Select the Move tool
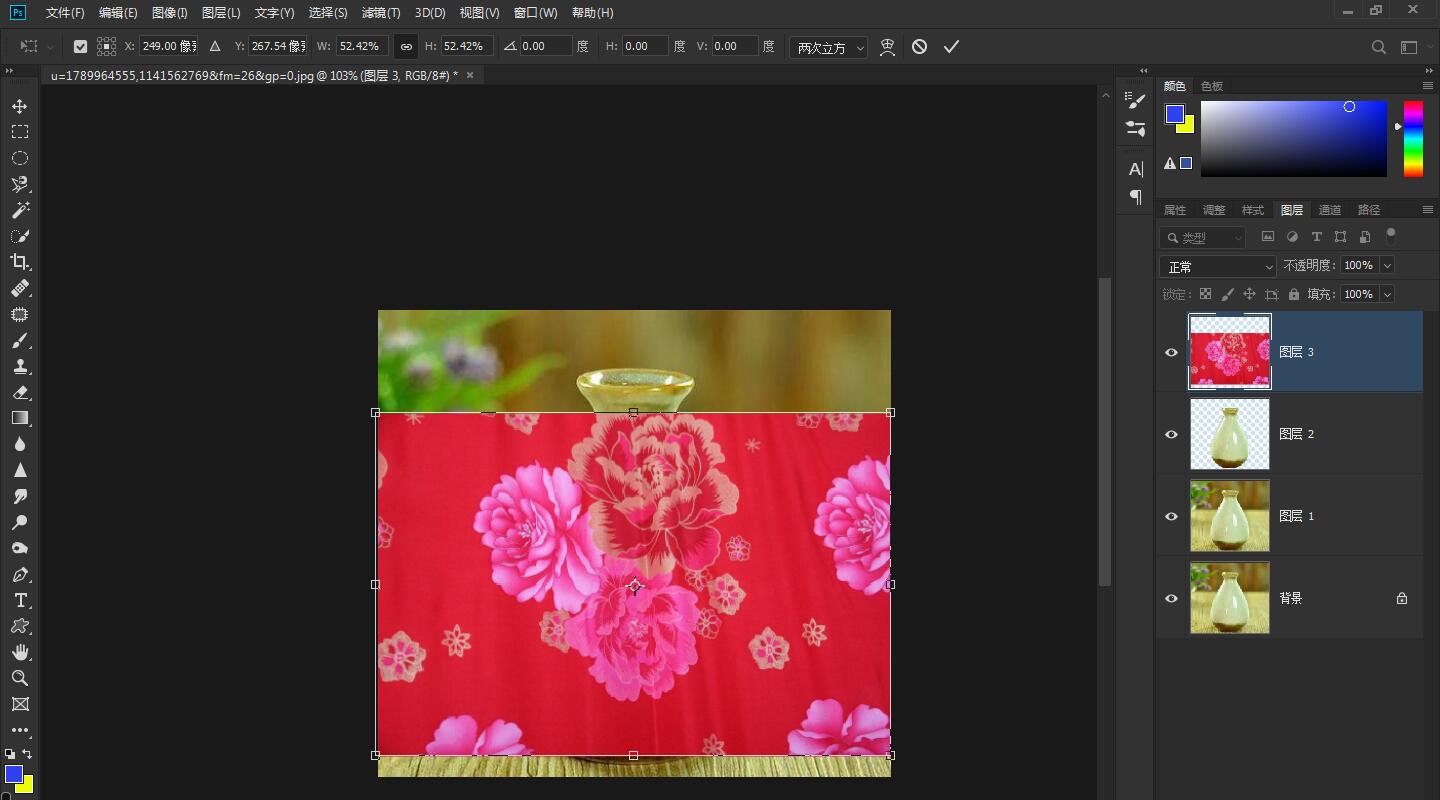Viewport: 1440px width, 800px height. click(19, 106)
